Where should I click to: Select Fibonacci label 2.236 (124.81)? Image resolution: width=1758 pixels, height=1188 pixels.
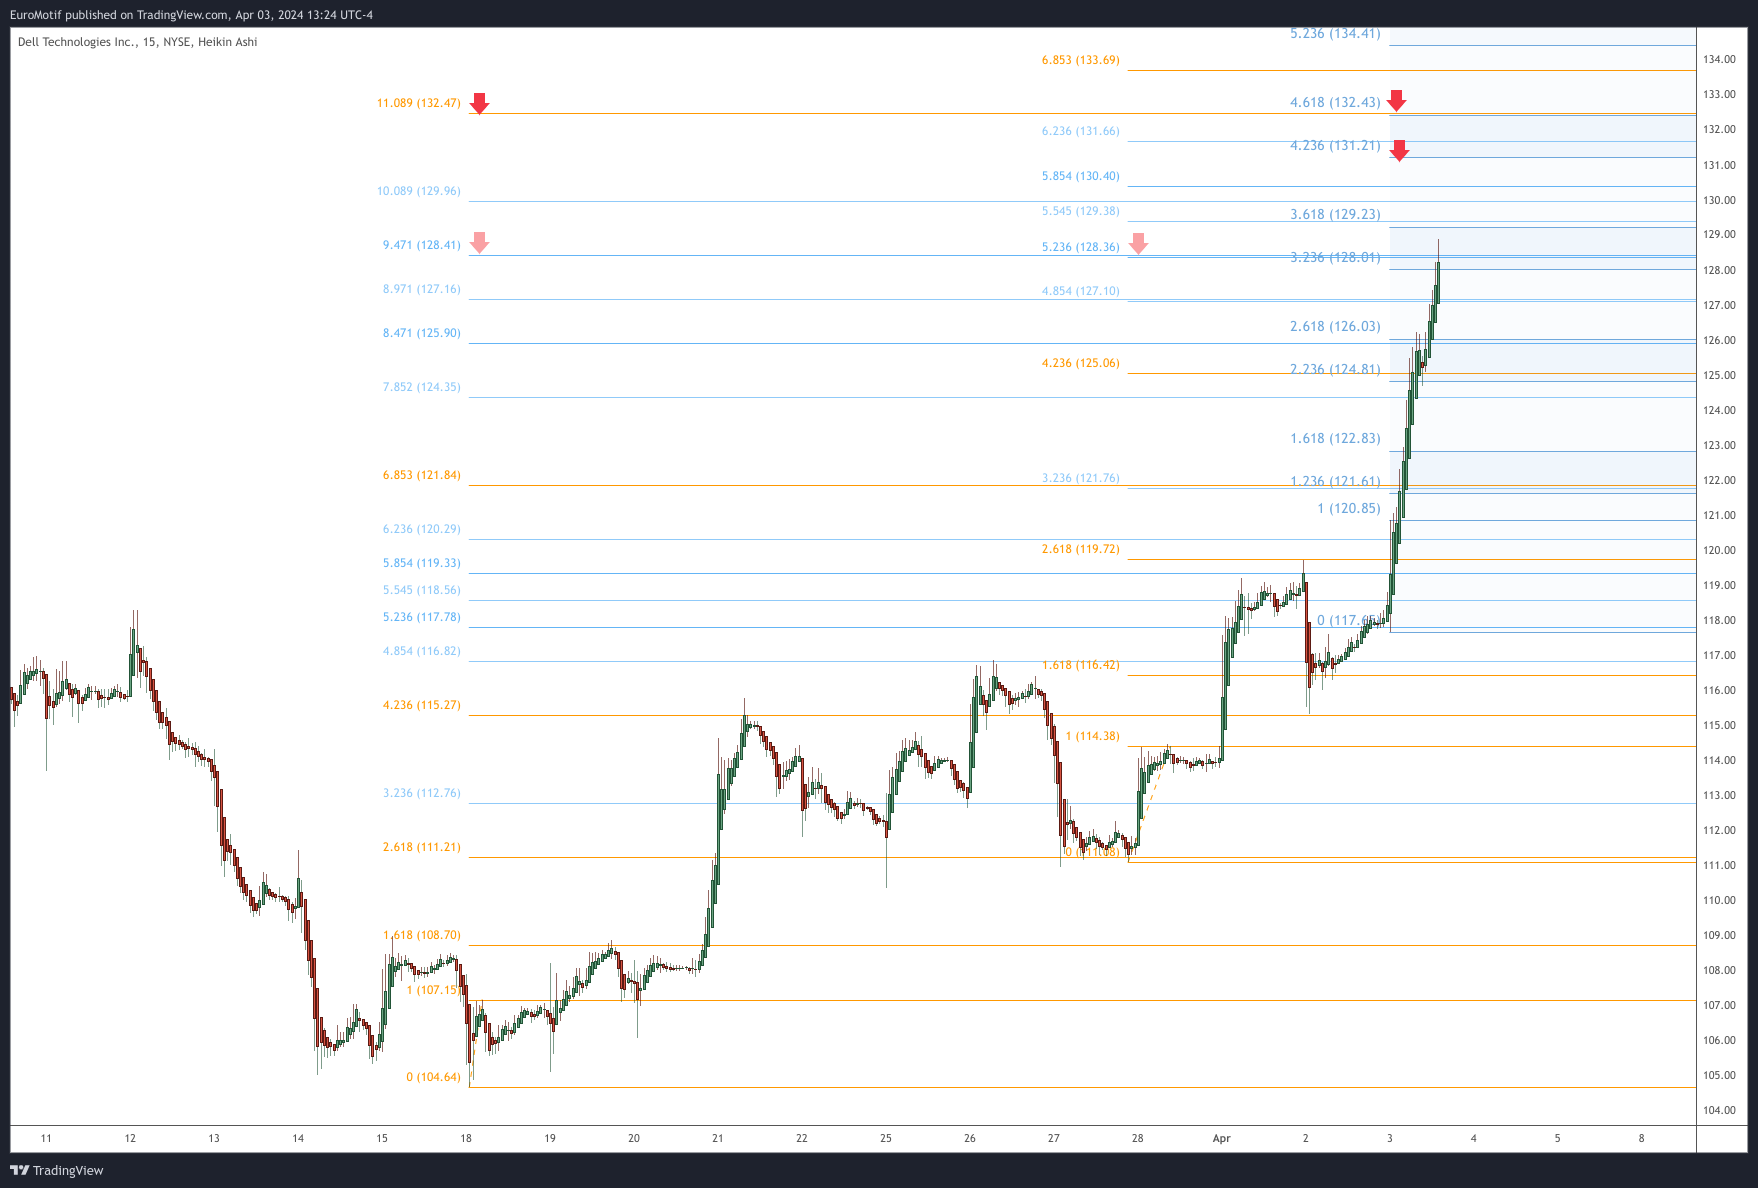tap(1335, 369)
